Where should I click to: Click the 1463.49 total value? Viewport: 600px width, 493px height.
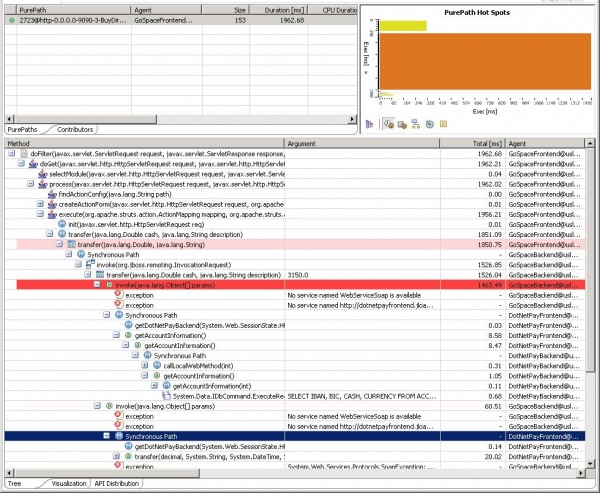[x=489, y=285]
